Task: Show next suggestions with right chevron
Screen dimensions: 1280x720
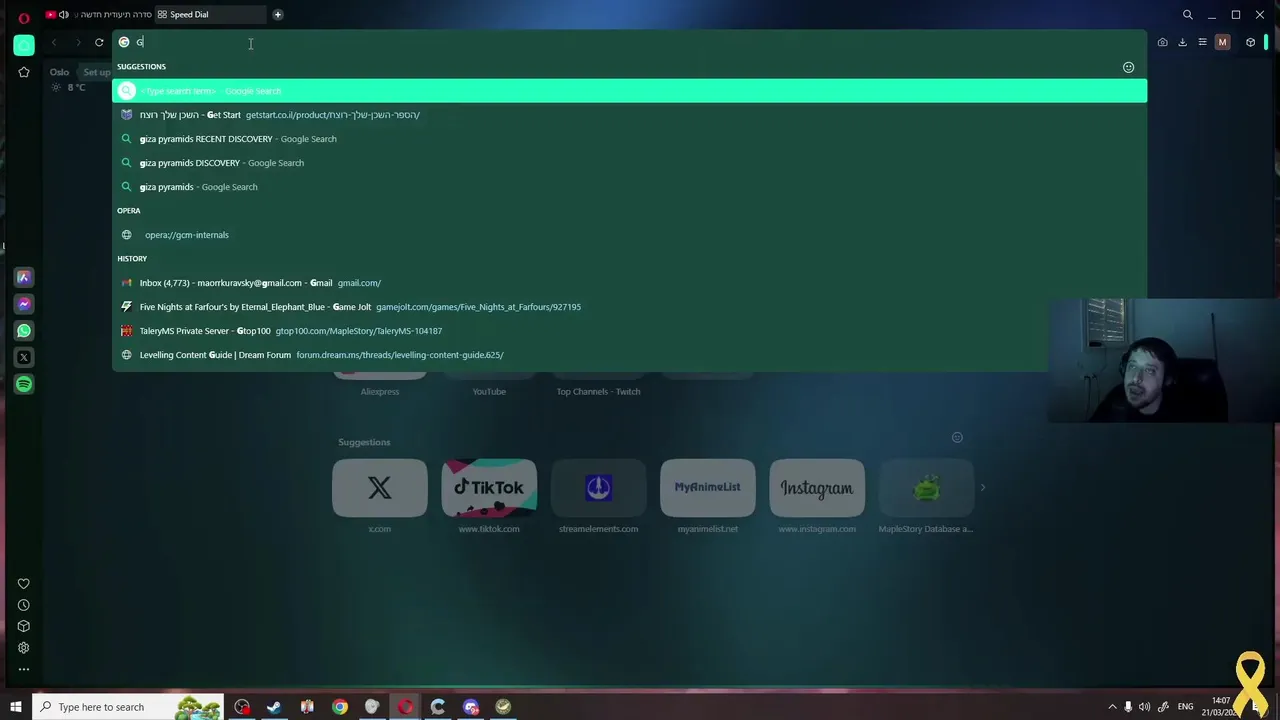Action: point(982,488)
